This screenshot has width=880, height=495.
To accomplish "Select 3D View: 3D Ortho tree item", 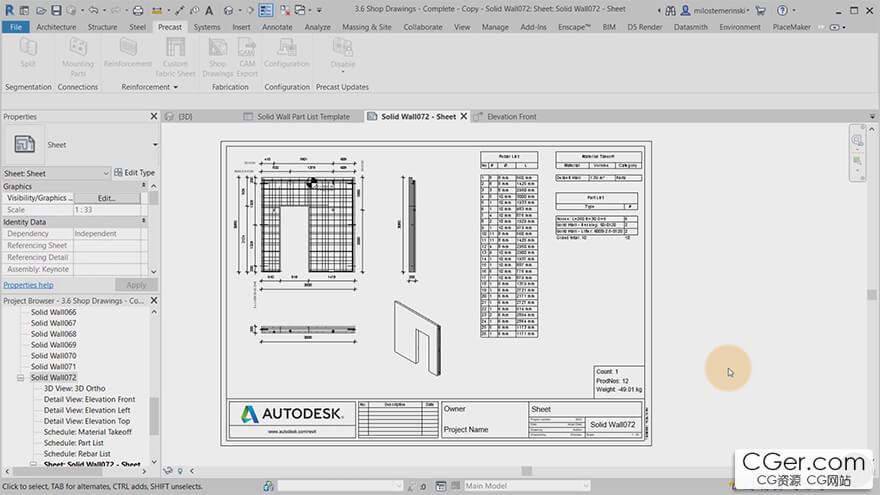I will pos(74,388).
